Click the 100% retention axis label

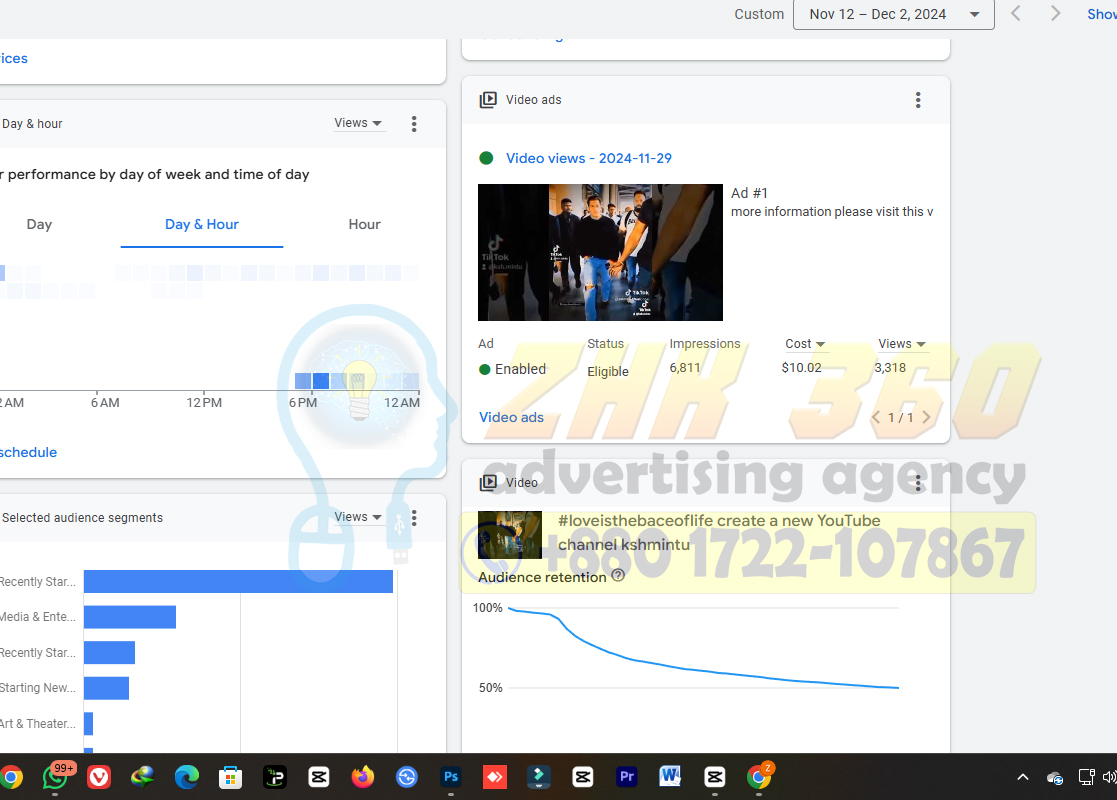pos(487,608)
